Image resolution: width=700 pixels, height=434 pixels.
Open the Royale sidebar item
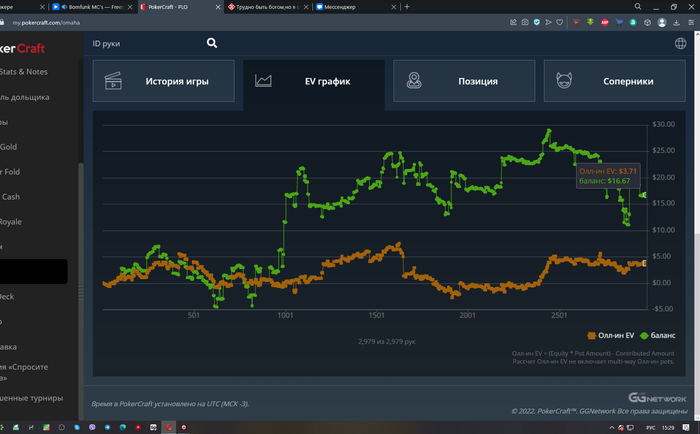[x=11, y=221]
